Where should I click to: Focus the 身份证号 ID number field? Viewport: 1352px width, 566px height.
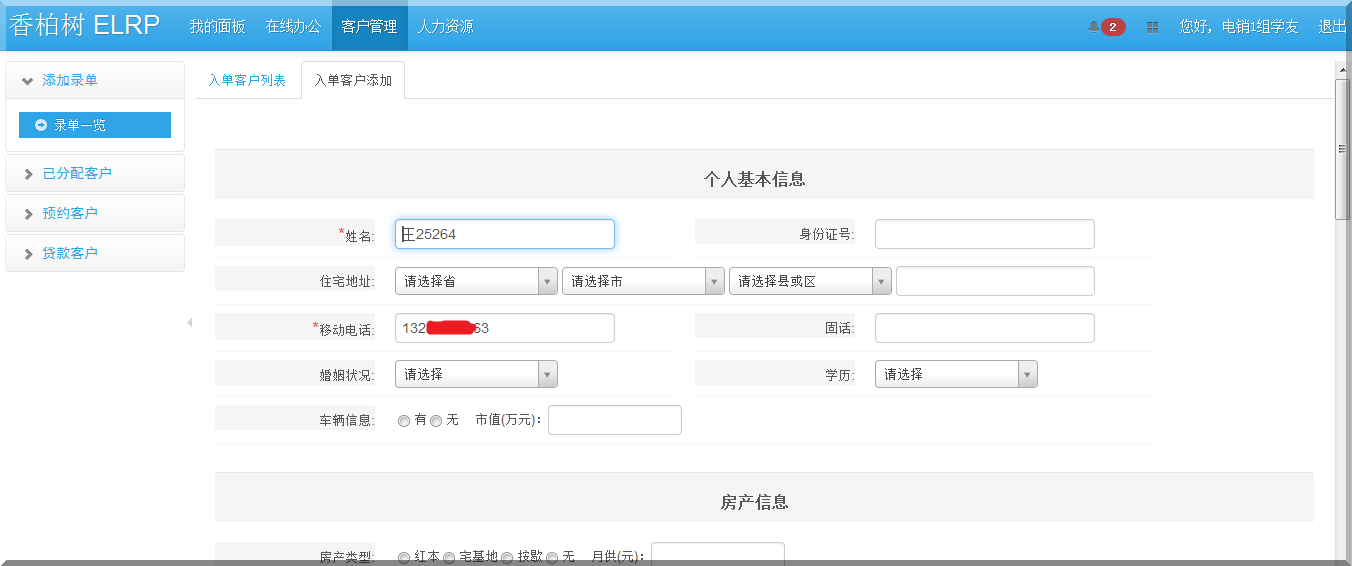point(985,234)
